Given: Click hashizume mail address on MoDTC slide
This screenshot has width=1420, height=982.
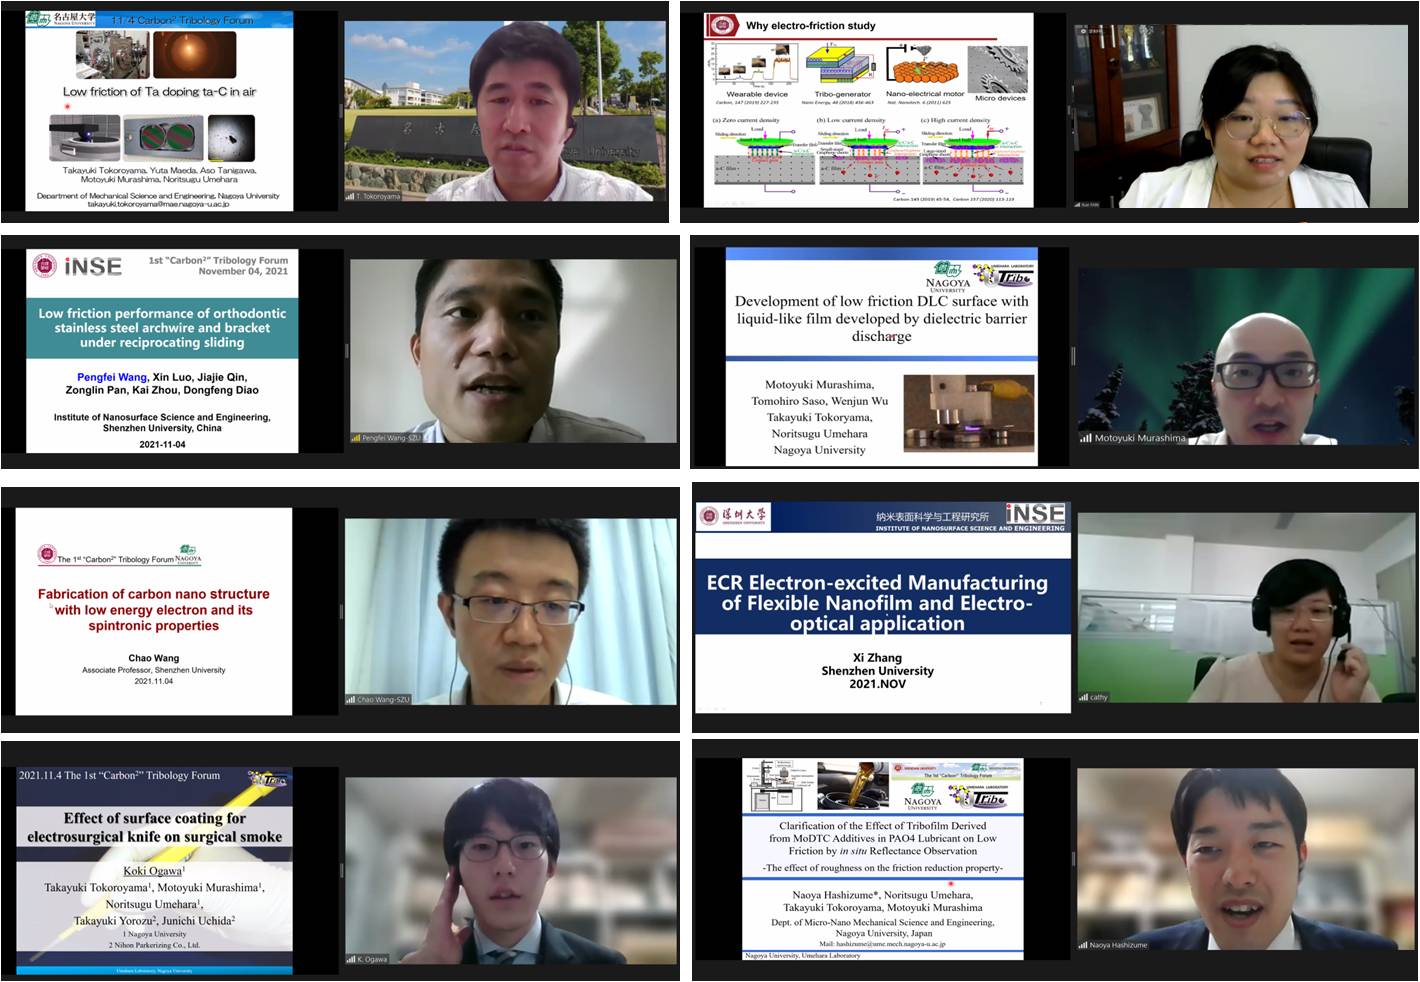Looking at the screenshot, I should coord(882,943).
